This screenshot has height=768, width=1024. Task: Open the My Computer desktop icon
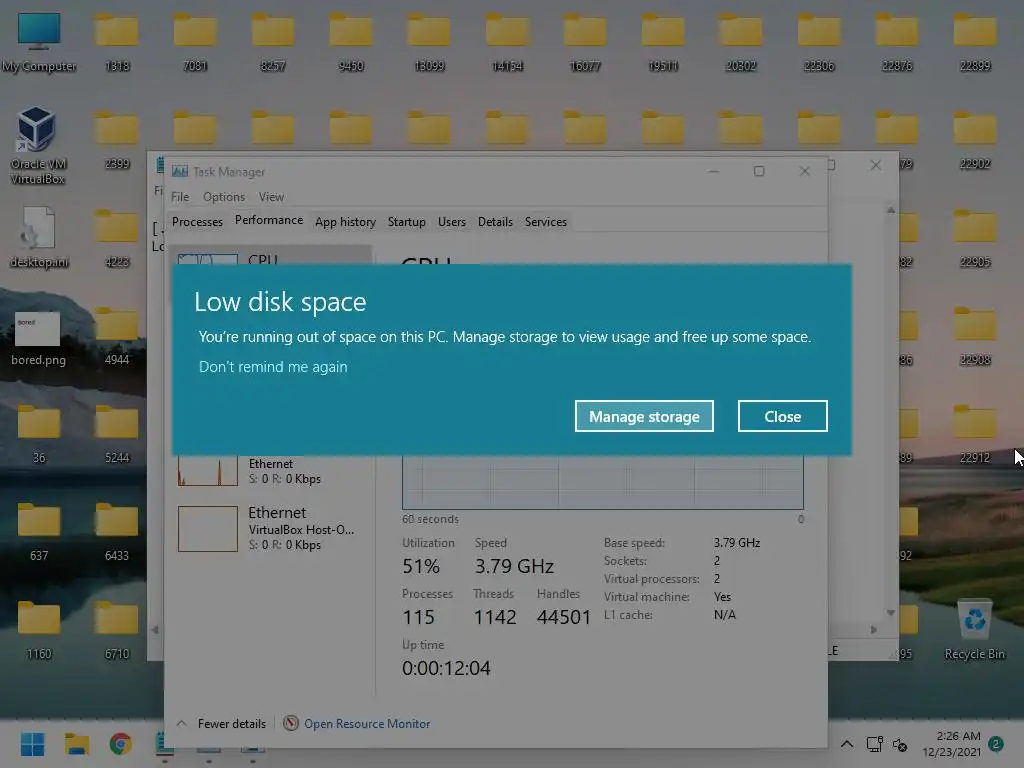[x=39, y=42]
